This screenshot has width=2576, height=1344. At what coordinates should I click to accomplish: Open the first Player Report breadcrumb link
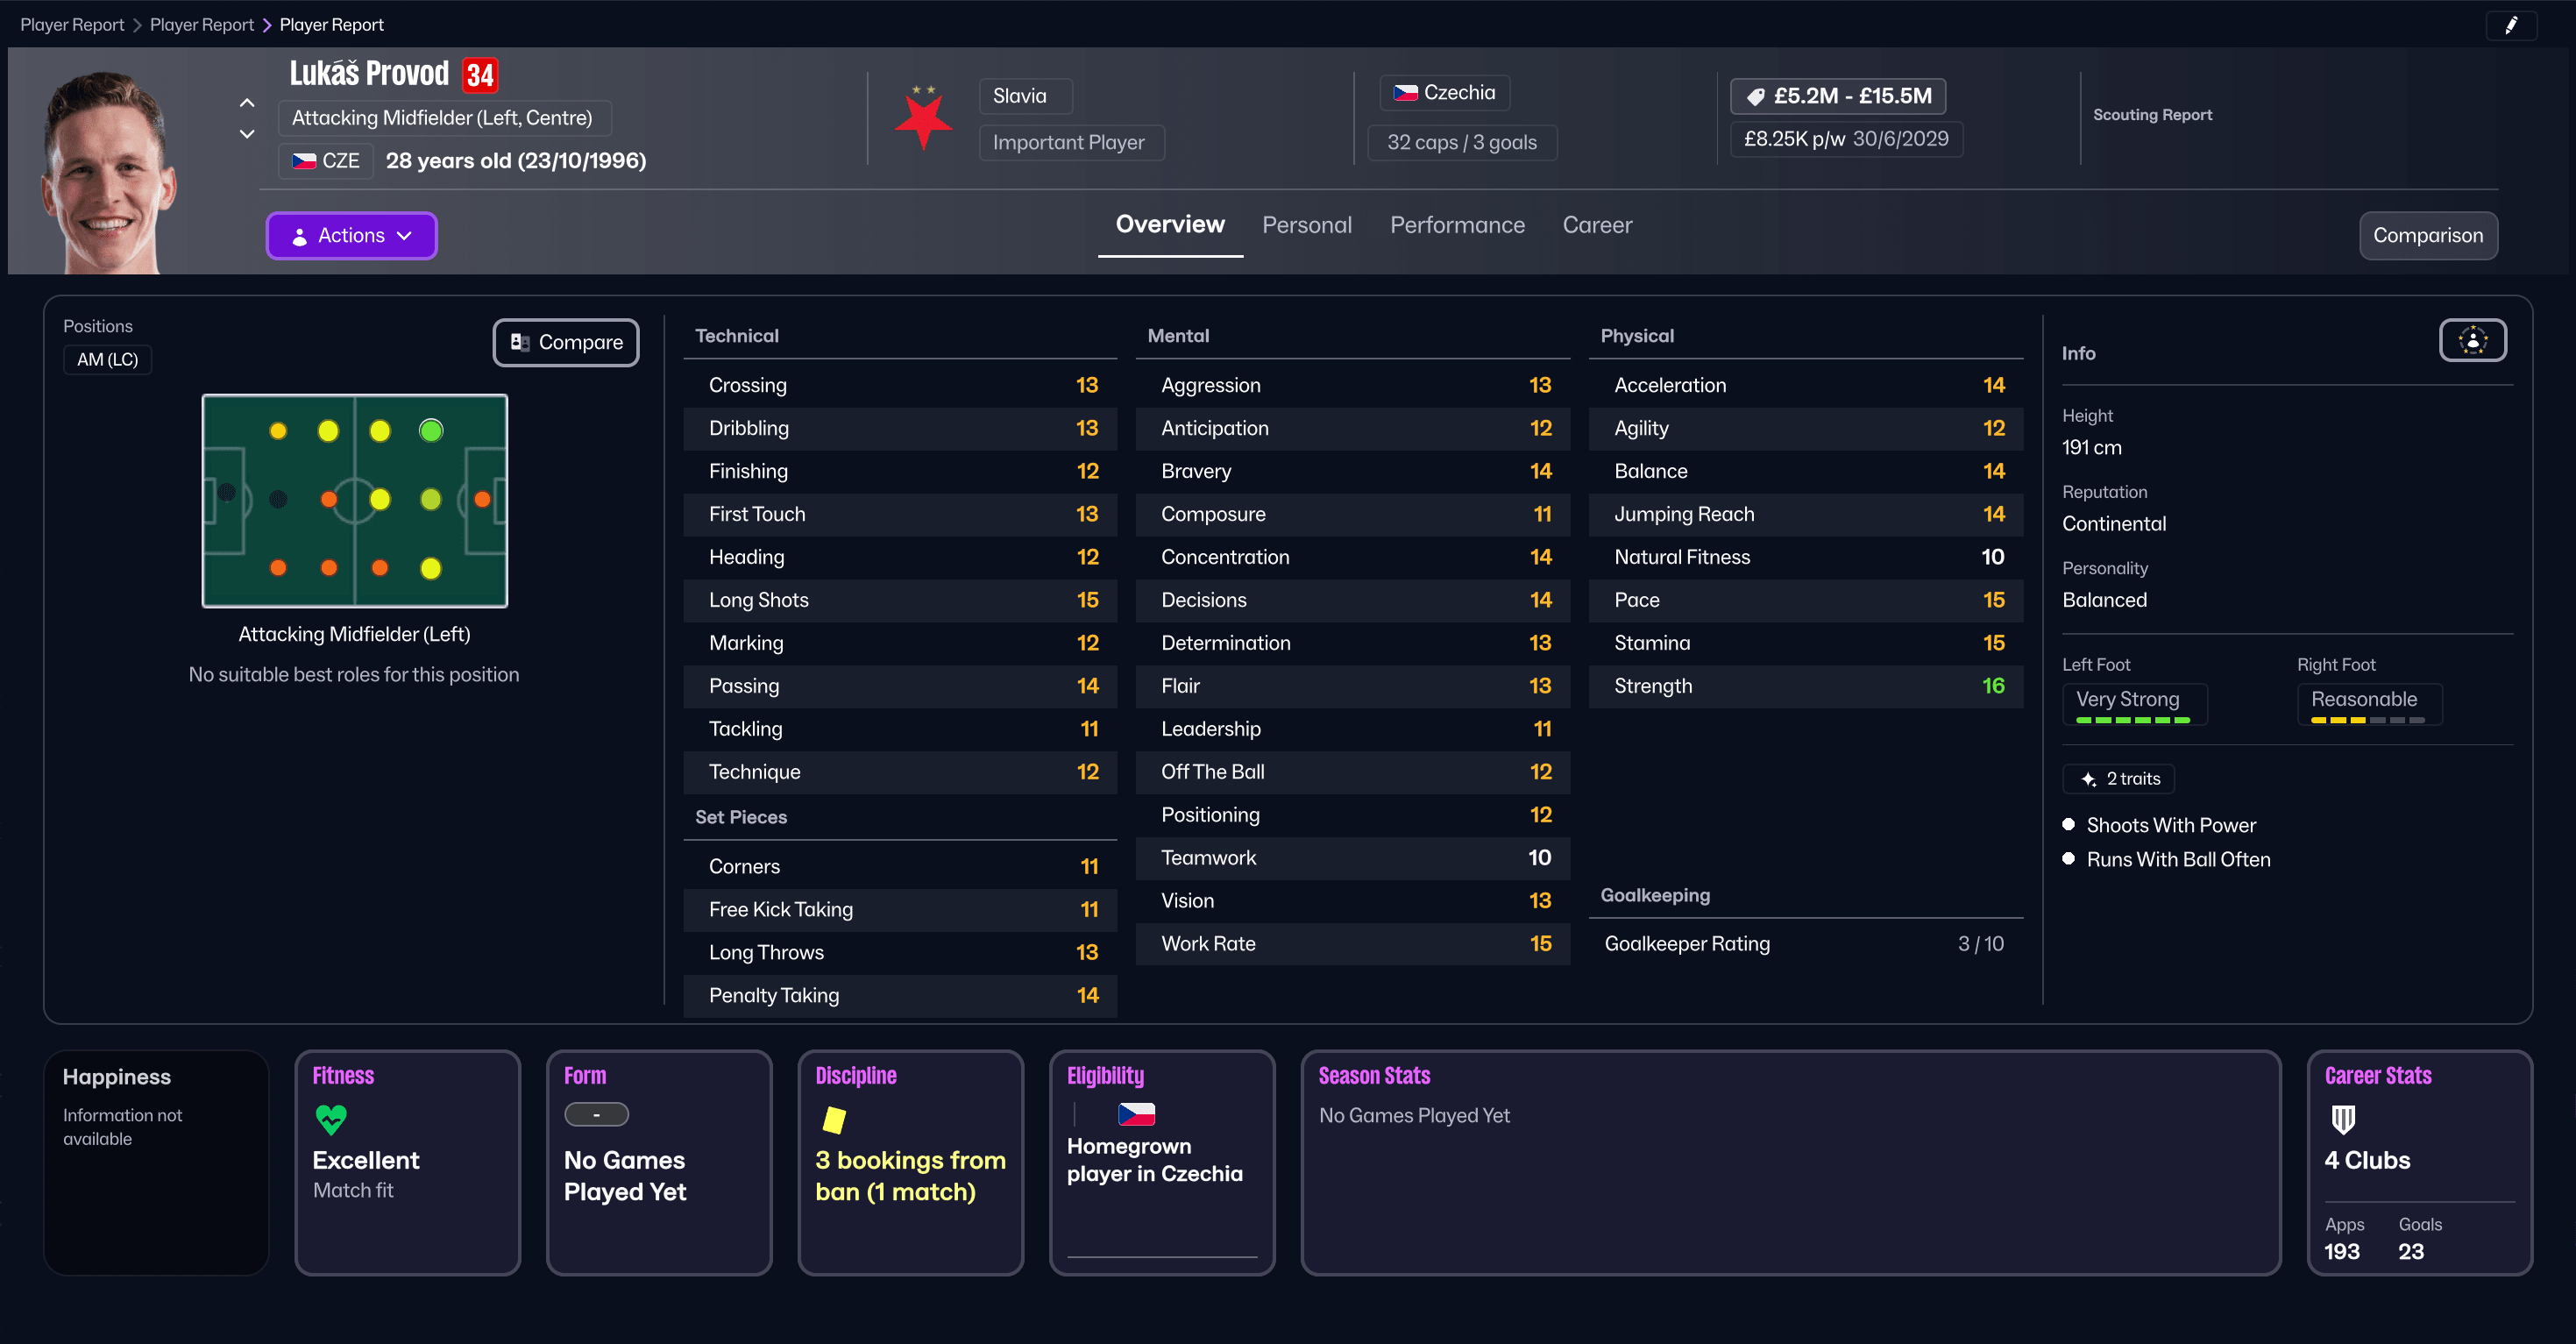(x=71, y=24)
